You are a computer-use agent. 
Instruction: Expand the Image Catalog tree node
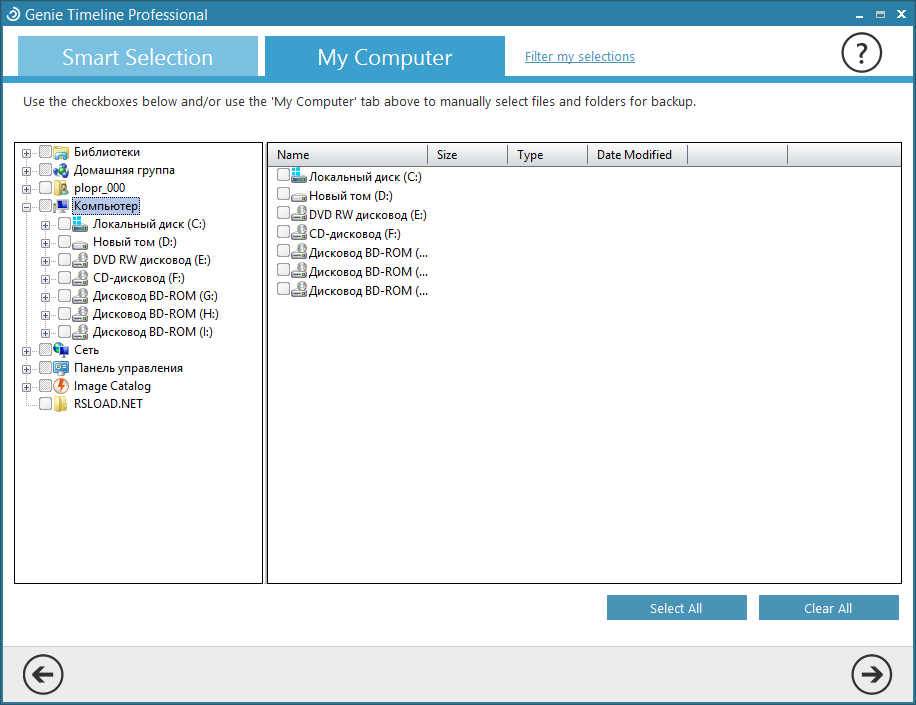tap(26, 387)
